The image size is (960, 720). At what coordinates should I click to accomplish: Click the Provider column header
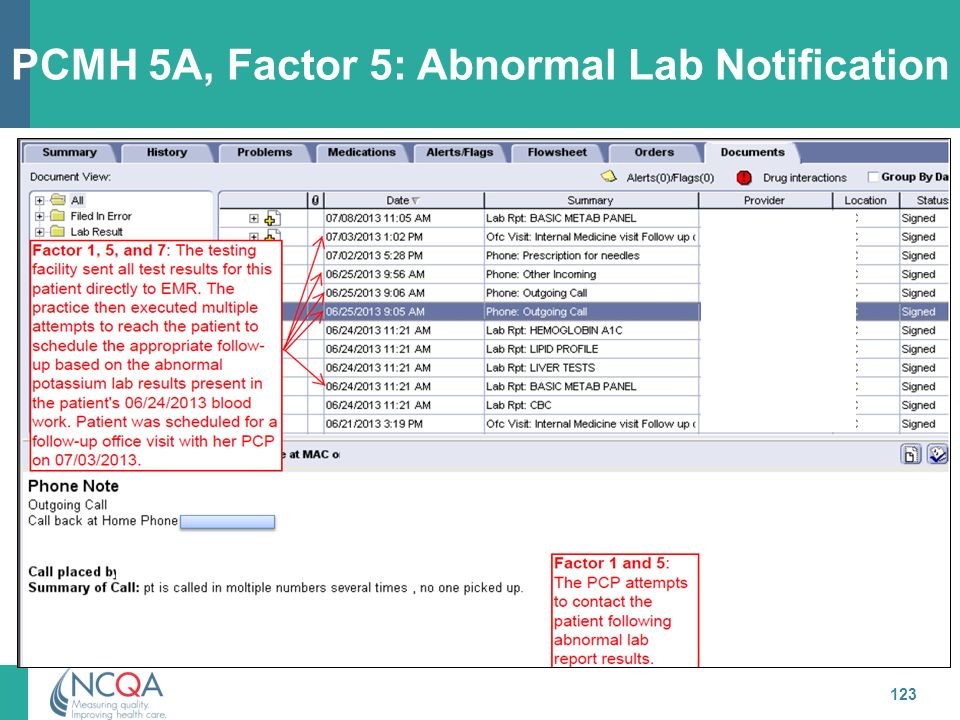coord(764,200)
